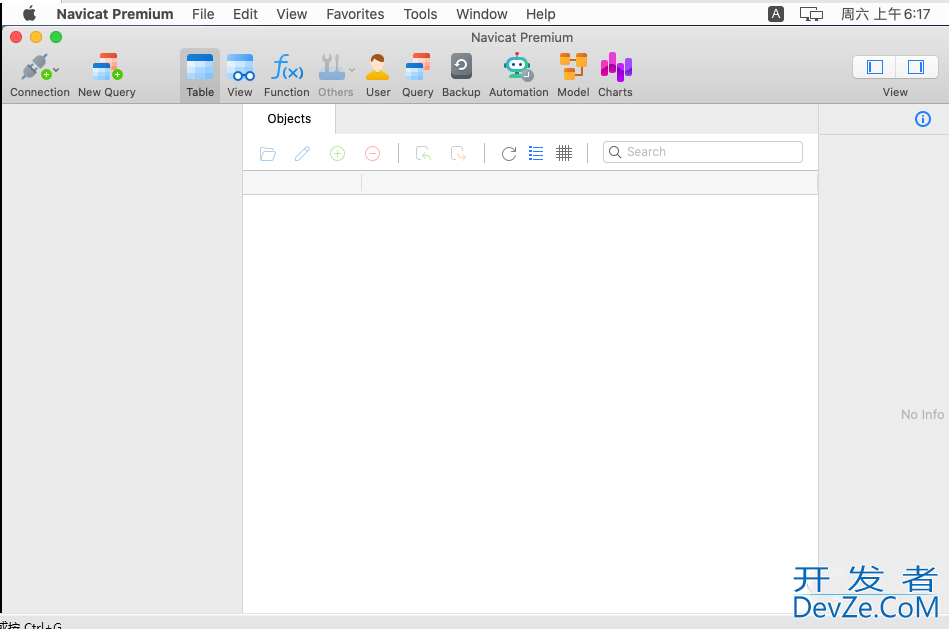Open the Connection dropdown arrow
949x629 pixels.
(x=56, y=70)
